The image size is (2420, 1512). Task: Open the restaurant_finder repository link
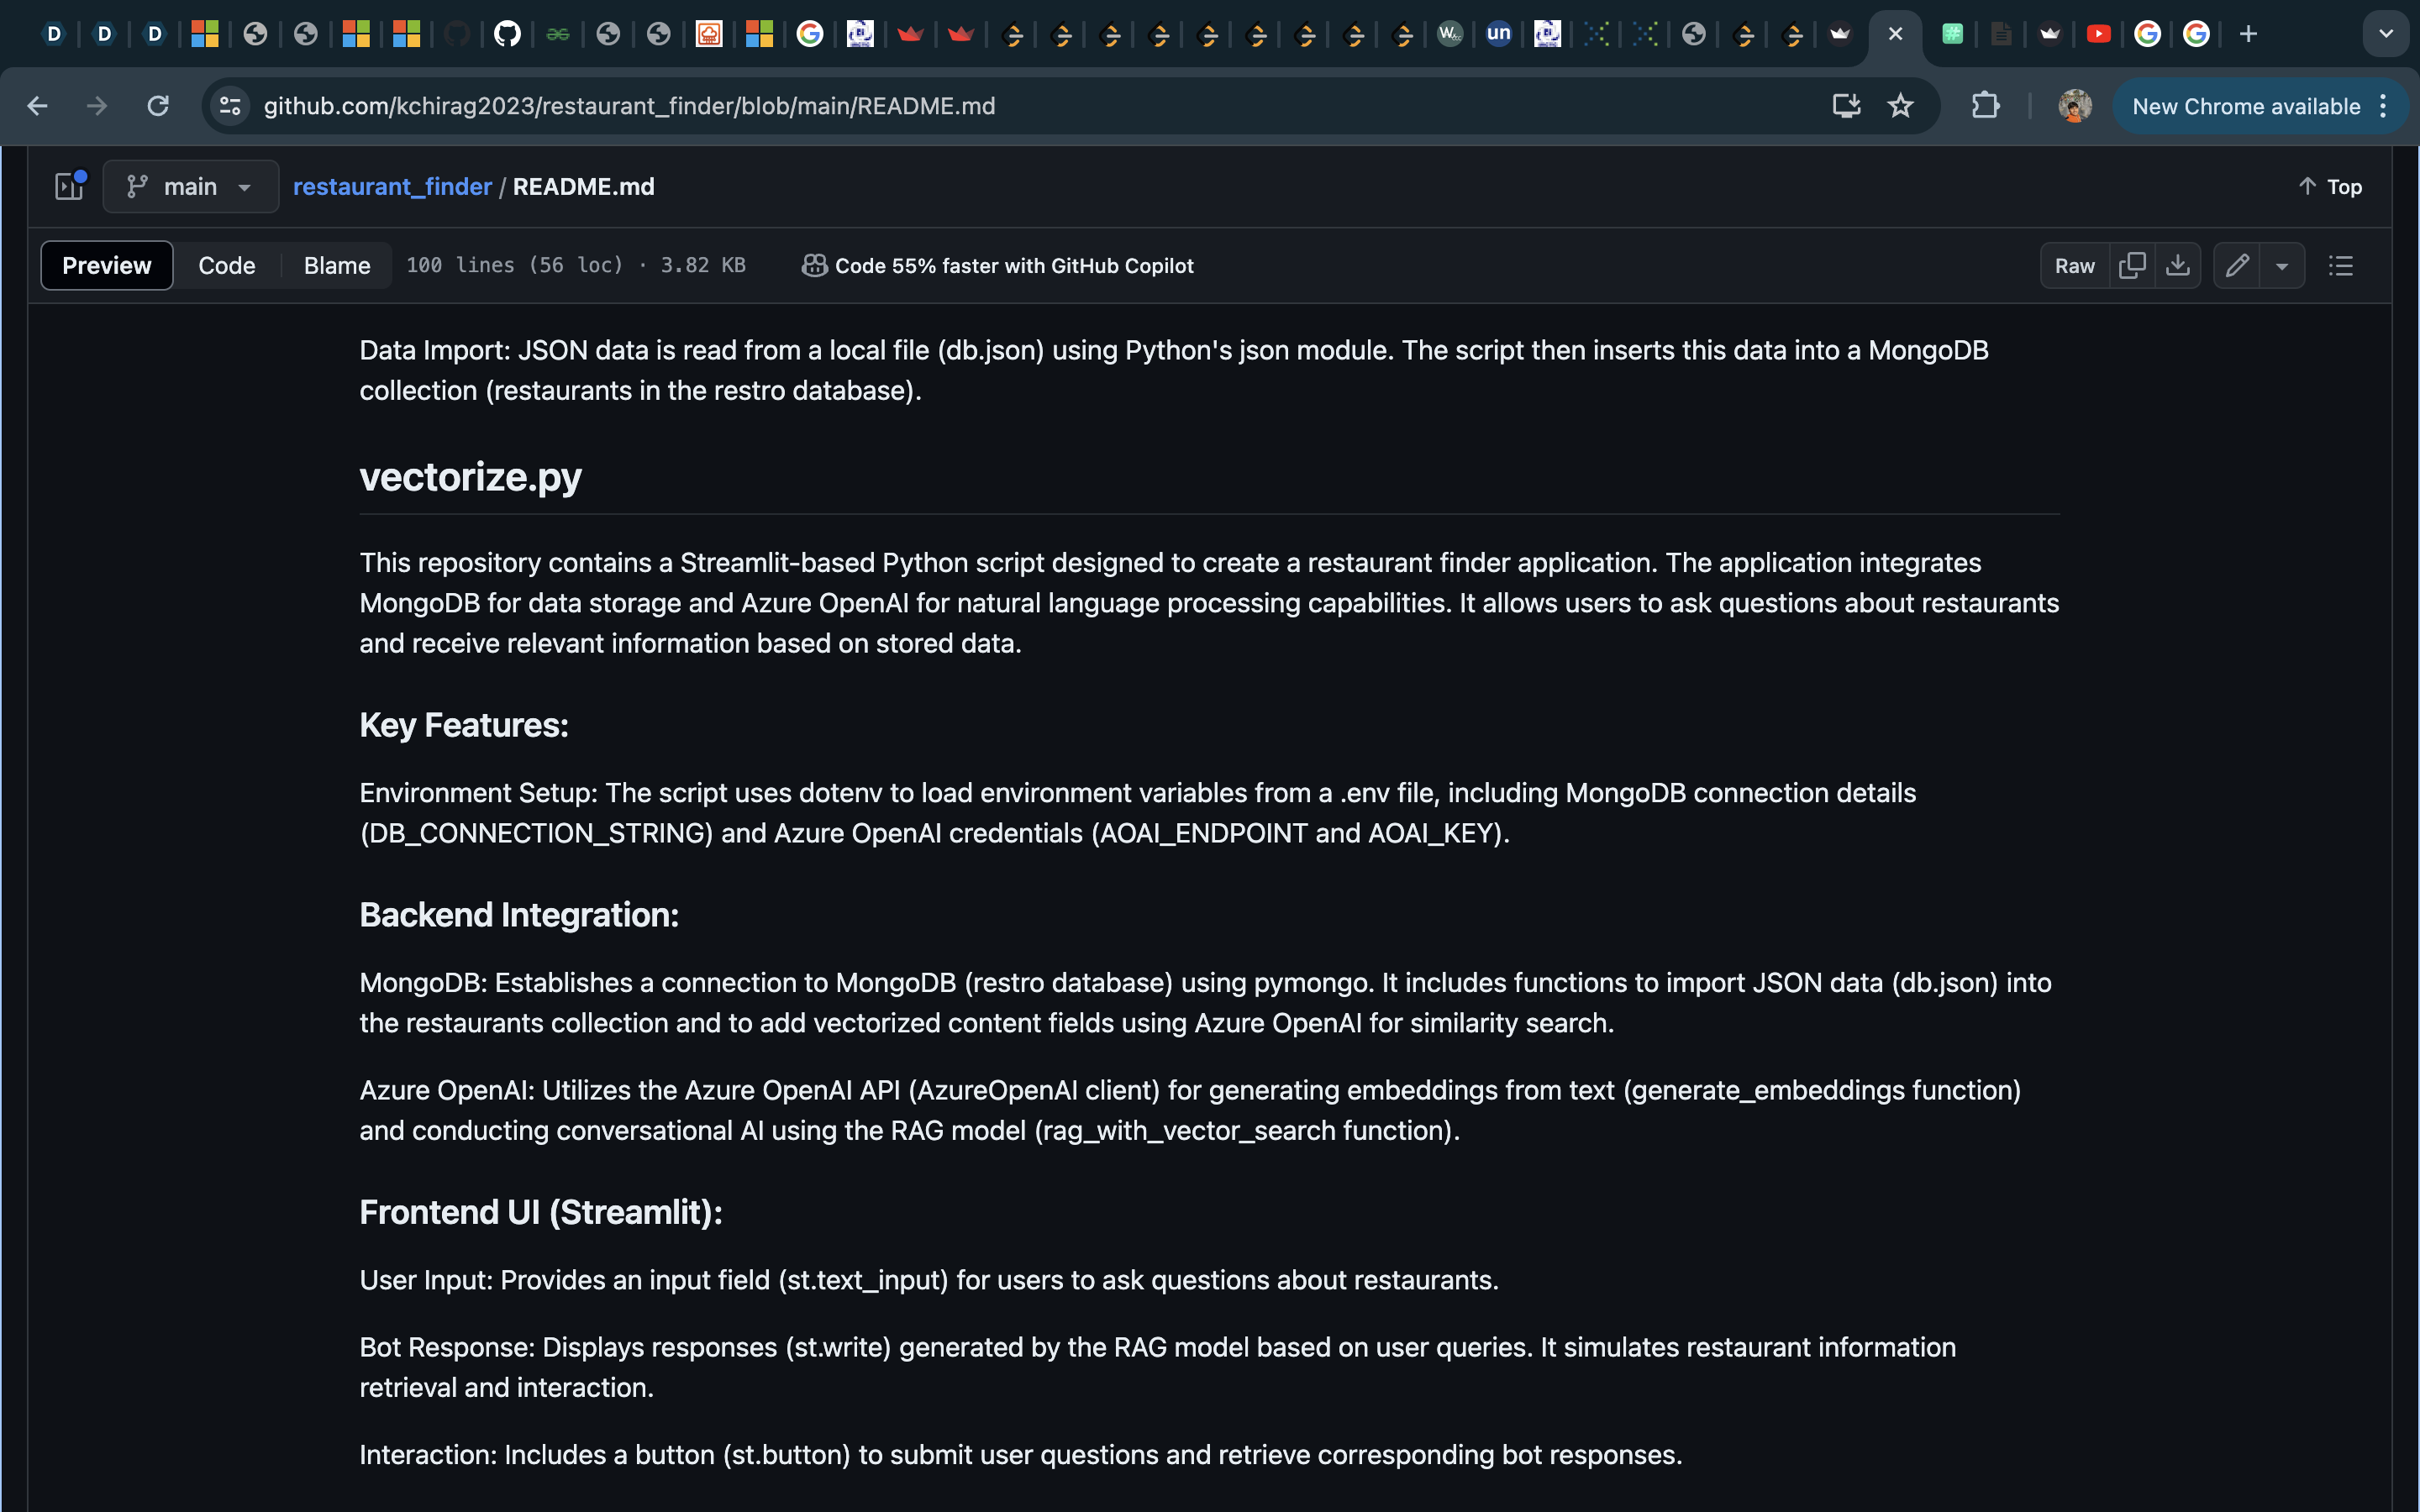click(x=392, y=187)
